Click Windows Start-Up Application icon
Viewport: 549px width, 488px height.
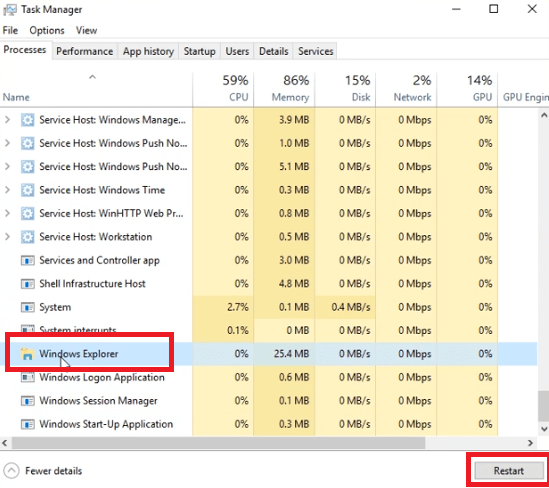point(27,424)
